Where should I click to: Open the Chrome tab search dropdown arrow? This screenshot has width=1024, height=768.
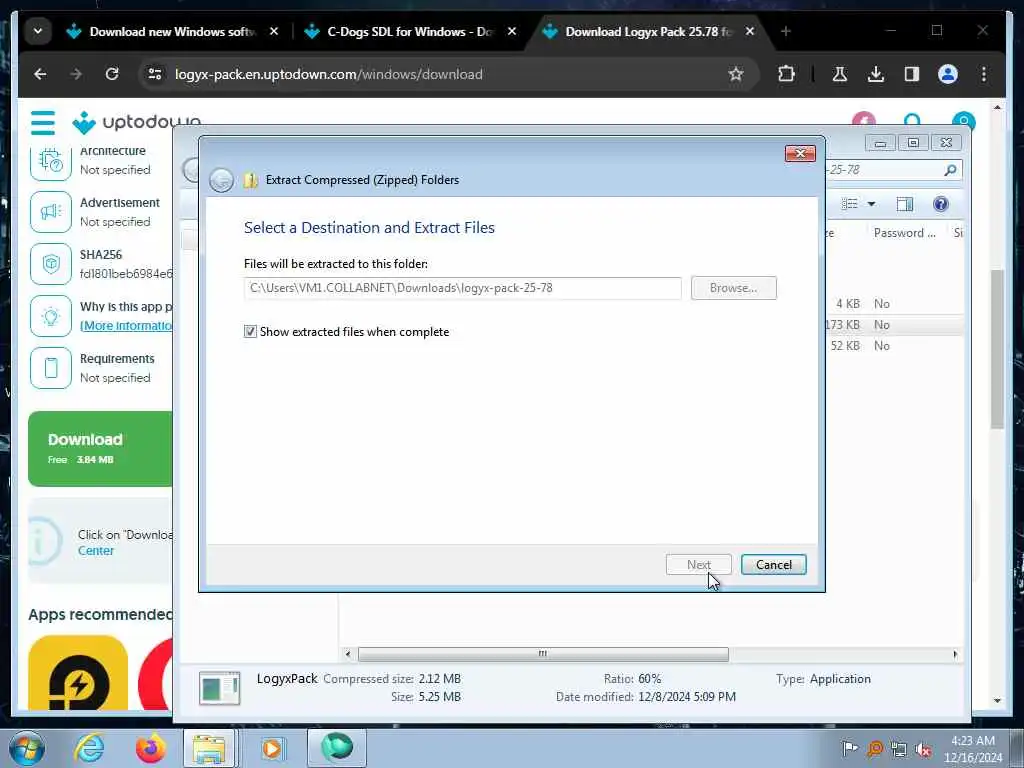point(38,31)
